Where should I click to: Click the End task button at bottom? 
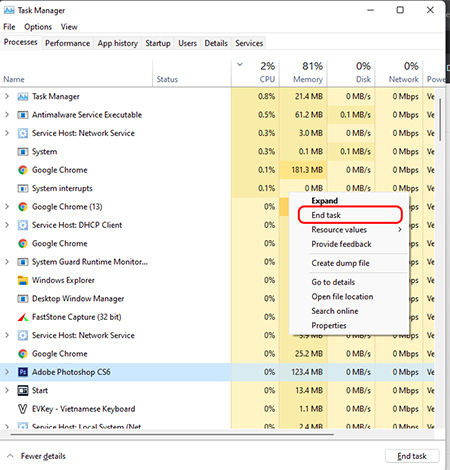coord(412,456)
